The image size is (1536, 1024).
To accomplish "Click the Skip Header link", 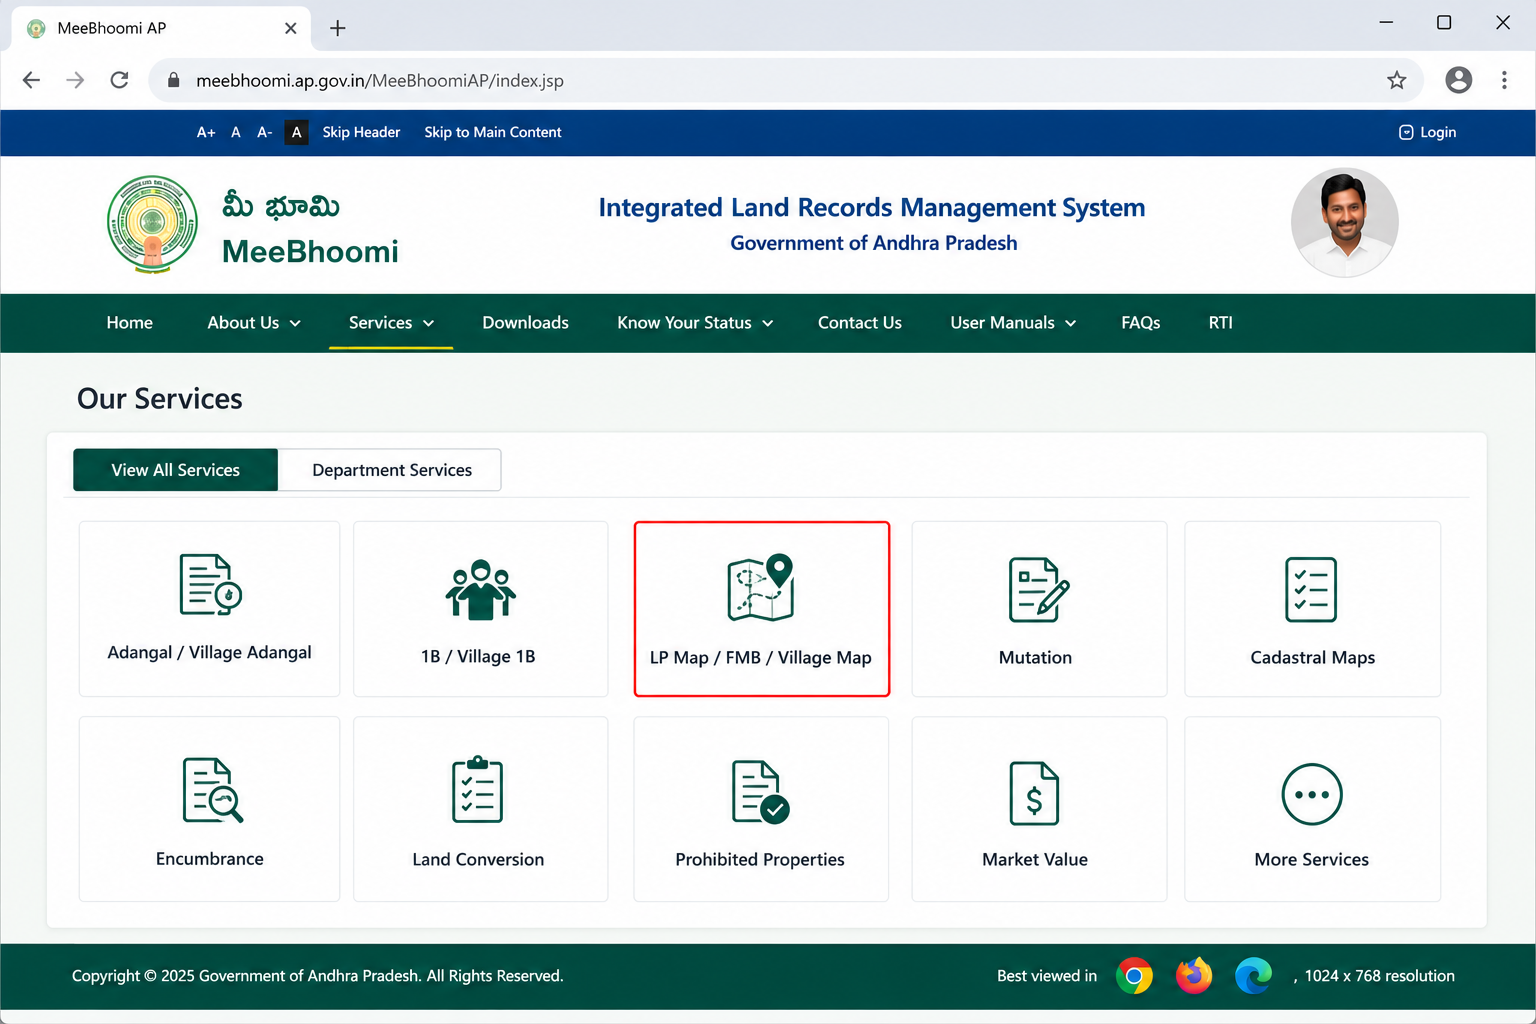I will click(361, 132).
